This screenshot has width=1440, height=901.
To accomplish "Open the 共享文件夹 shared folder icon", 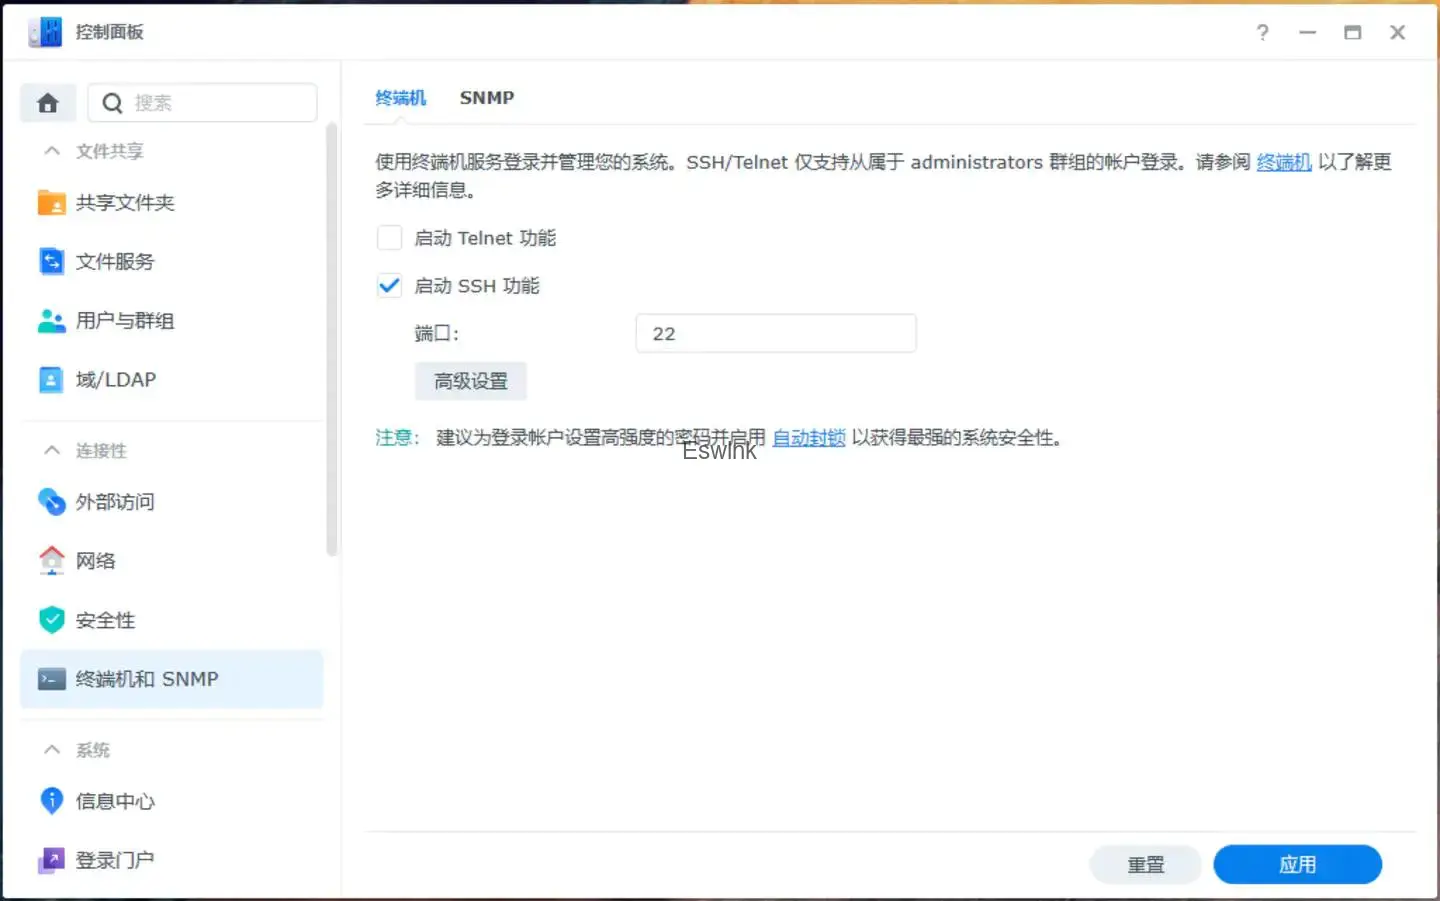I will [51, 203].
